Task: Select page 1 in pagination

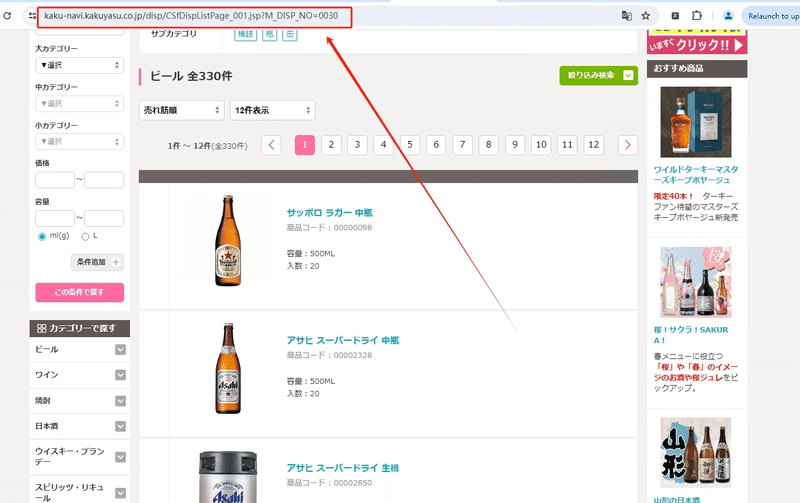Action: tap(305, 145)
